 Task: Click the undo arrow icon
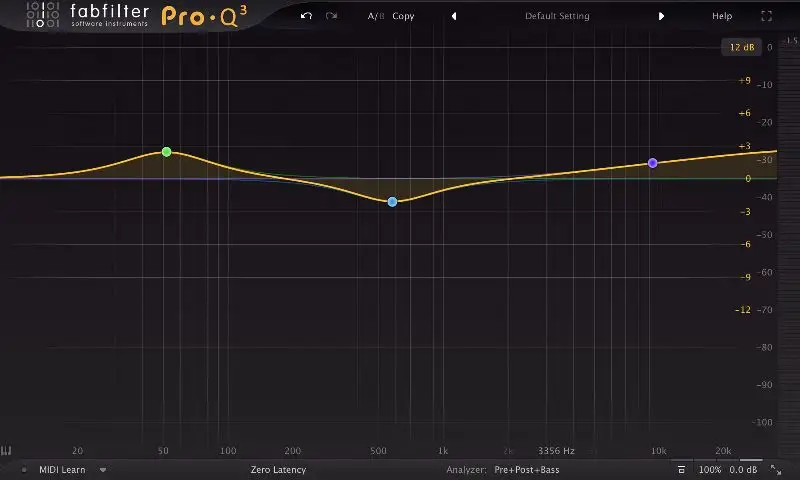tap(306, 16)
